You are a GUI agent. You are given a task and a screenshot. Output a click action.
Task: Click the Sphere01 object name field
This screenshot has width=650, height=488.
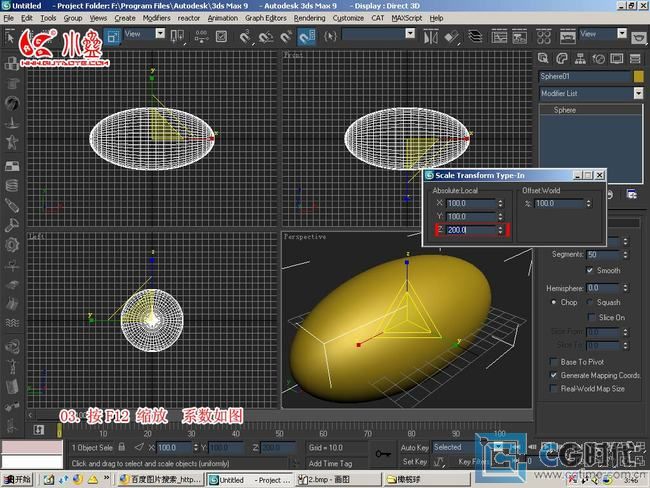(585, 76)
